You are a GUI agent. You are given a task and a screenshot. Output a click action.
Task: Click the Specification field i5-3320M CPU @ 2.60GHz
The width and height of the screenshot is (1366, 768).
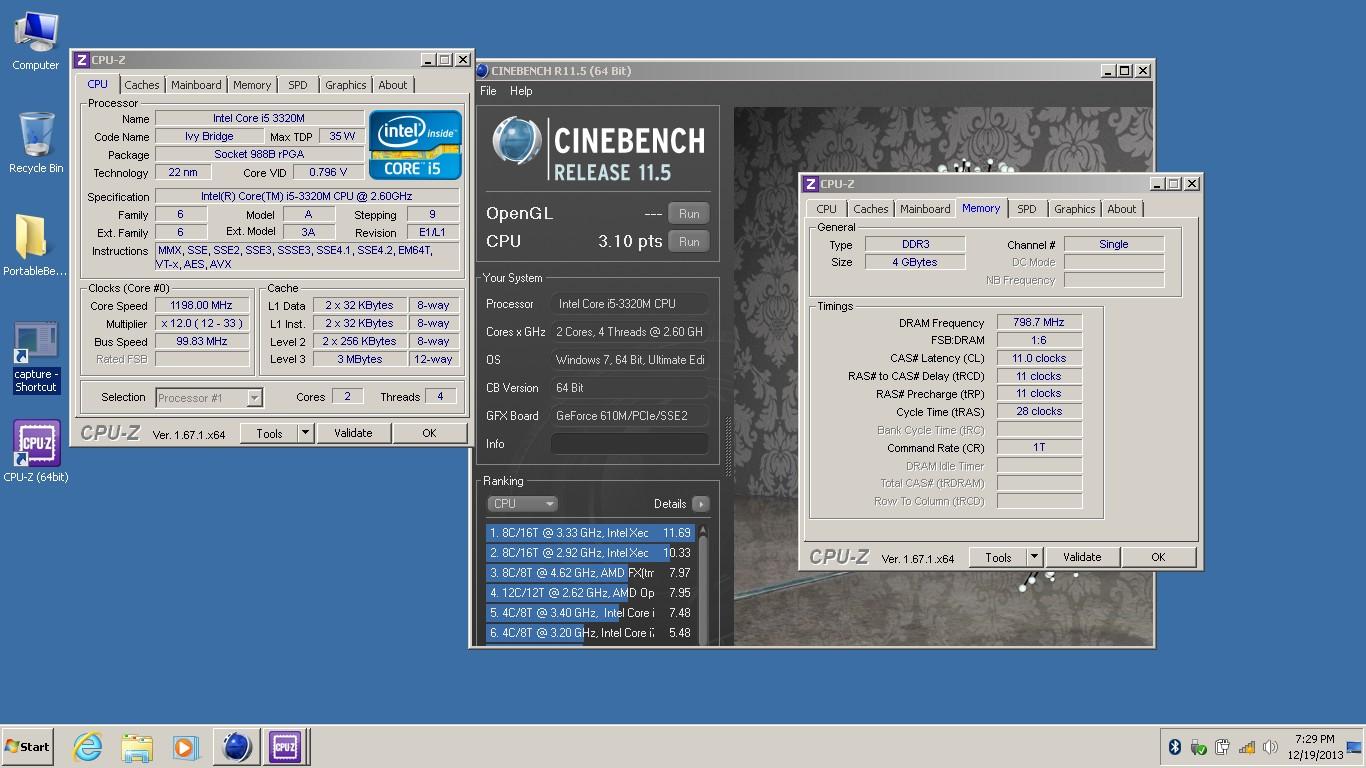307,197
